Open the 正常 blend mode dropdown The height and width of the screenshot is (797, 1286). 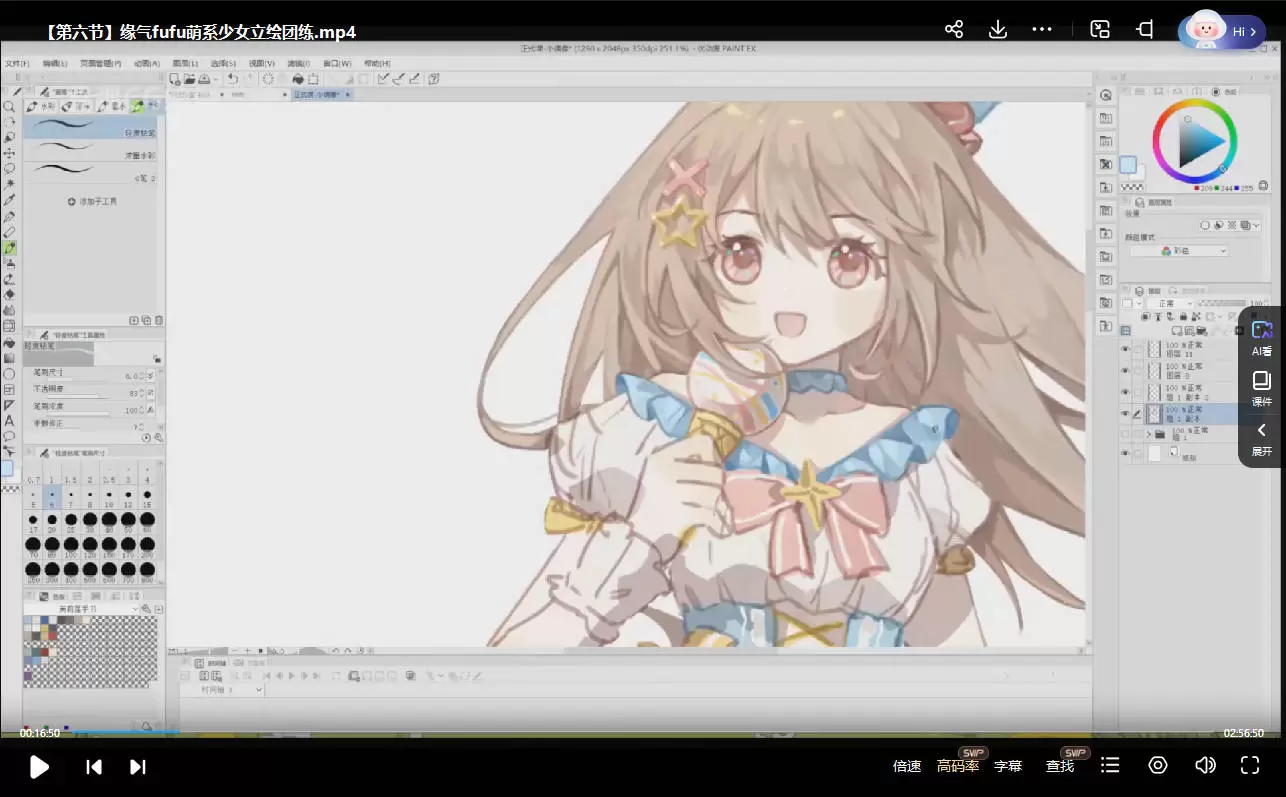(1169, 303)
